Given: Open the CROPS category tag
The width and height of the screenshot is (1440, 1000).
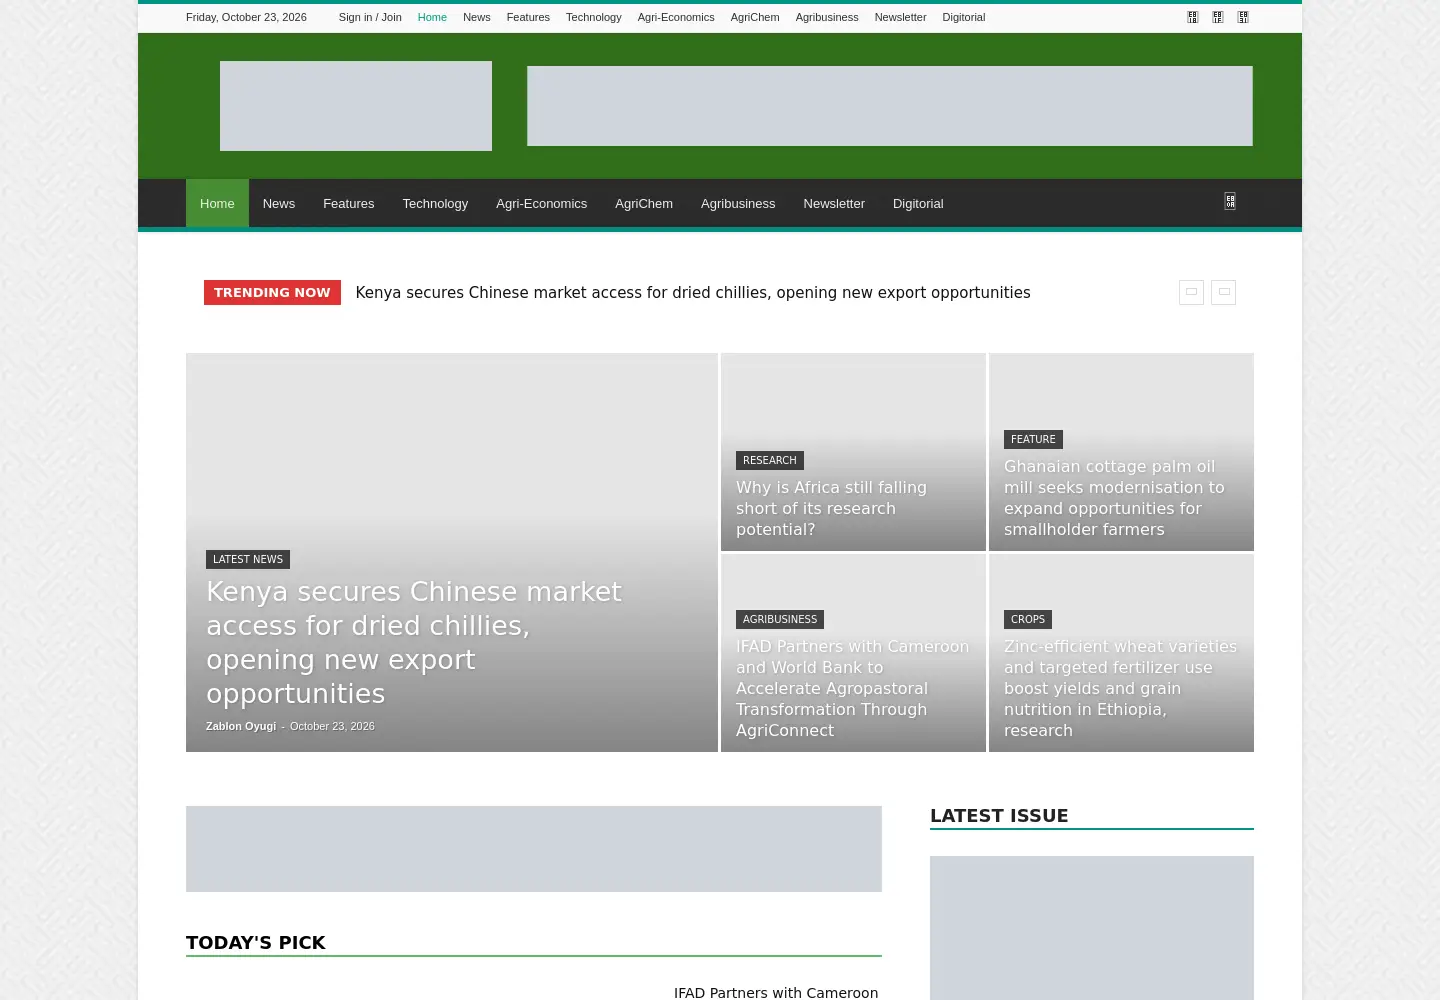Looking at the screenshot, I should click(x=1027, y=619).
